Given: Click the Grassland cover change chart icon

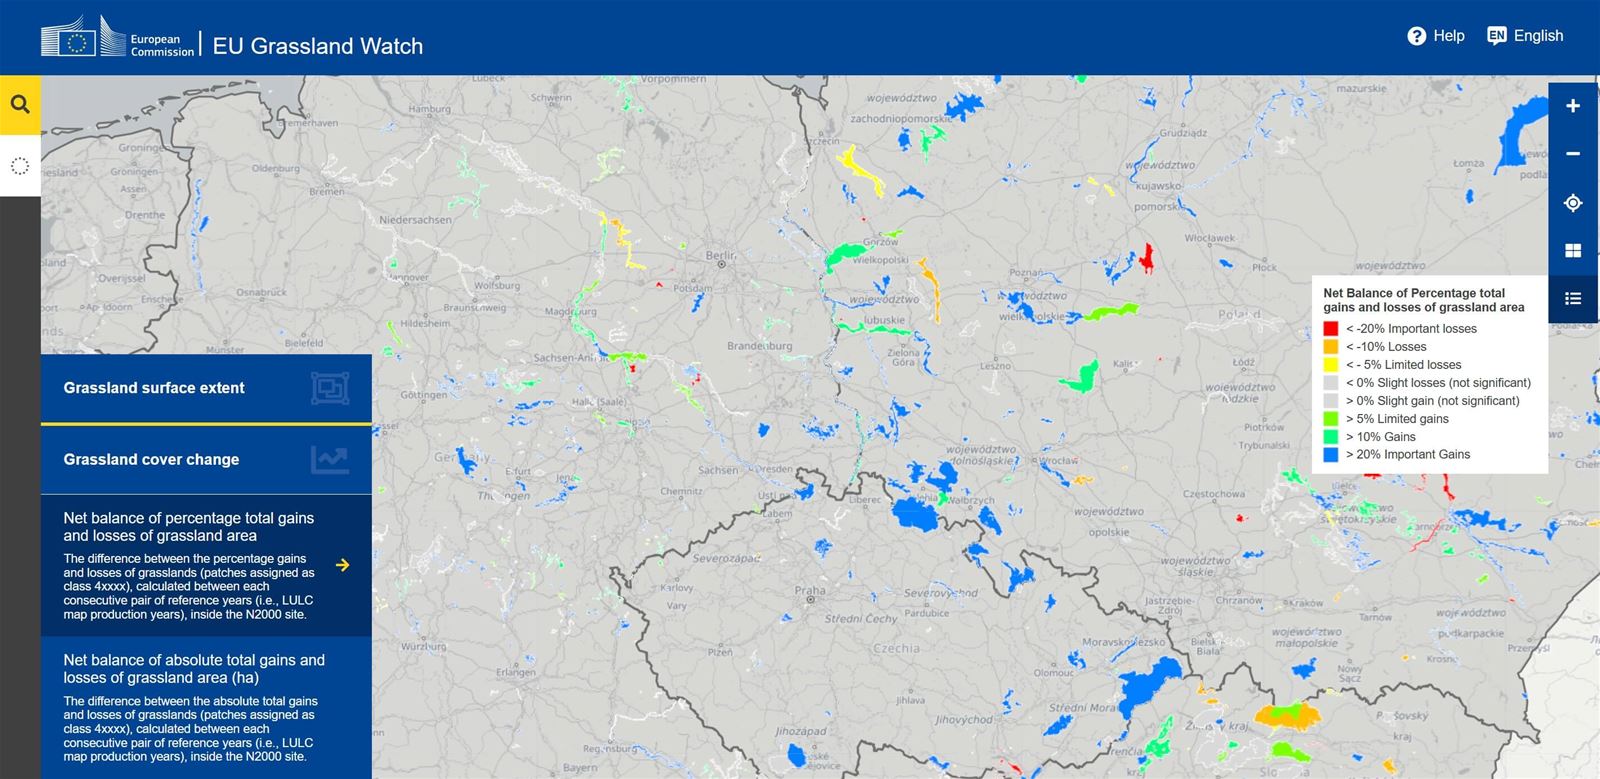Looking at the screenshot, I should tap(330, 460).
